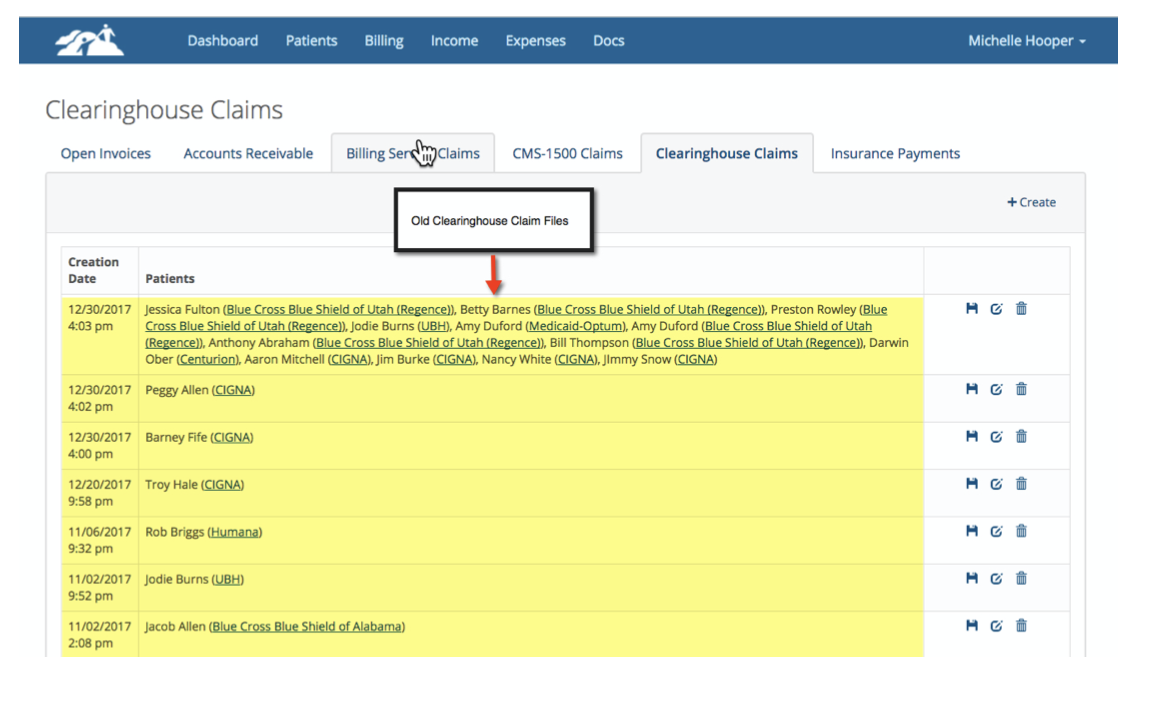The image size is (1152, 706).
Task: Open the Michelle Hooper account dropdown
Action: 1028,40
